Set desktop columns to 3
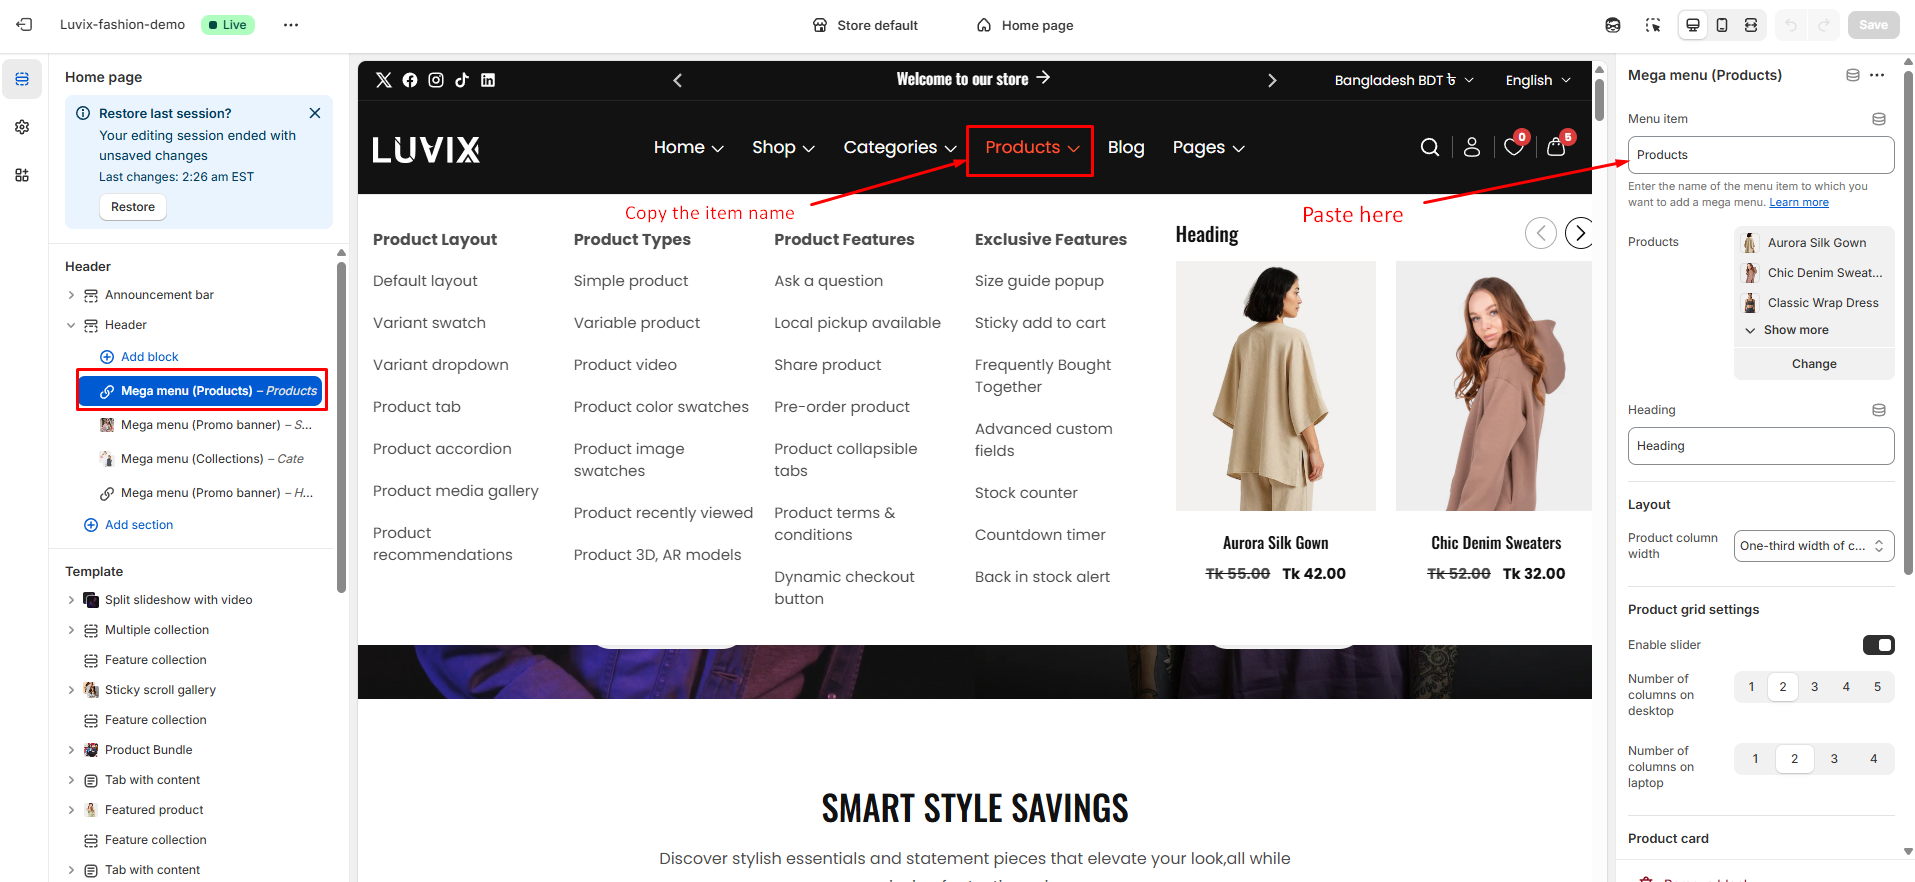The width and height of the screenshot is (1915, 882). coord(1814,687)
